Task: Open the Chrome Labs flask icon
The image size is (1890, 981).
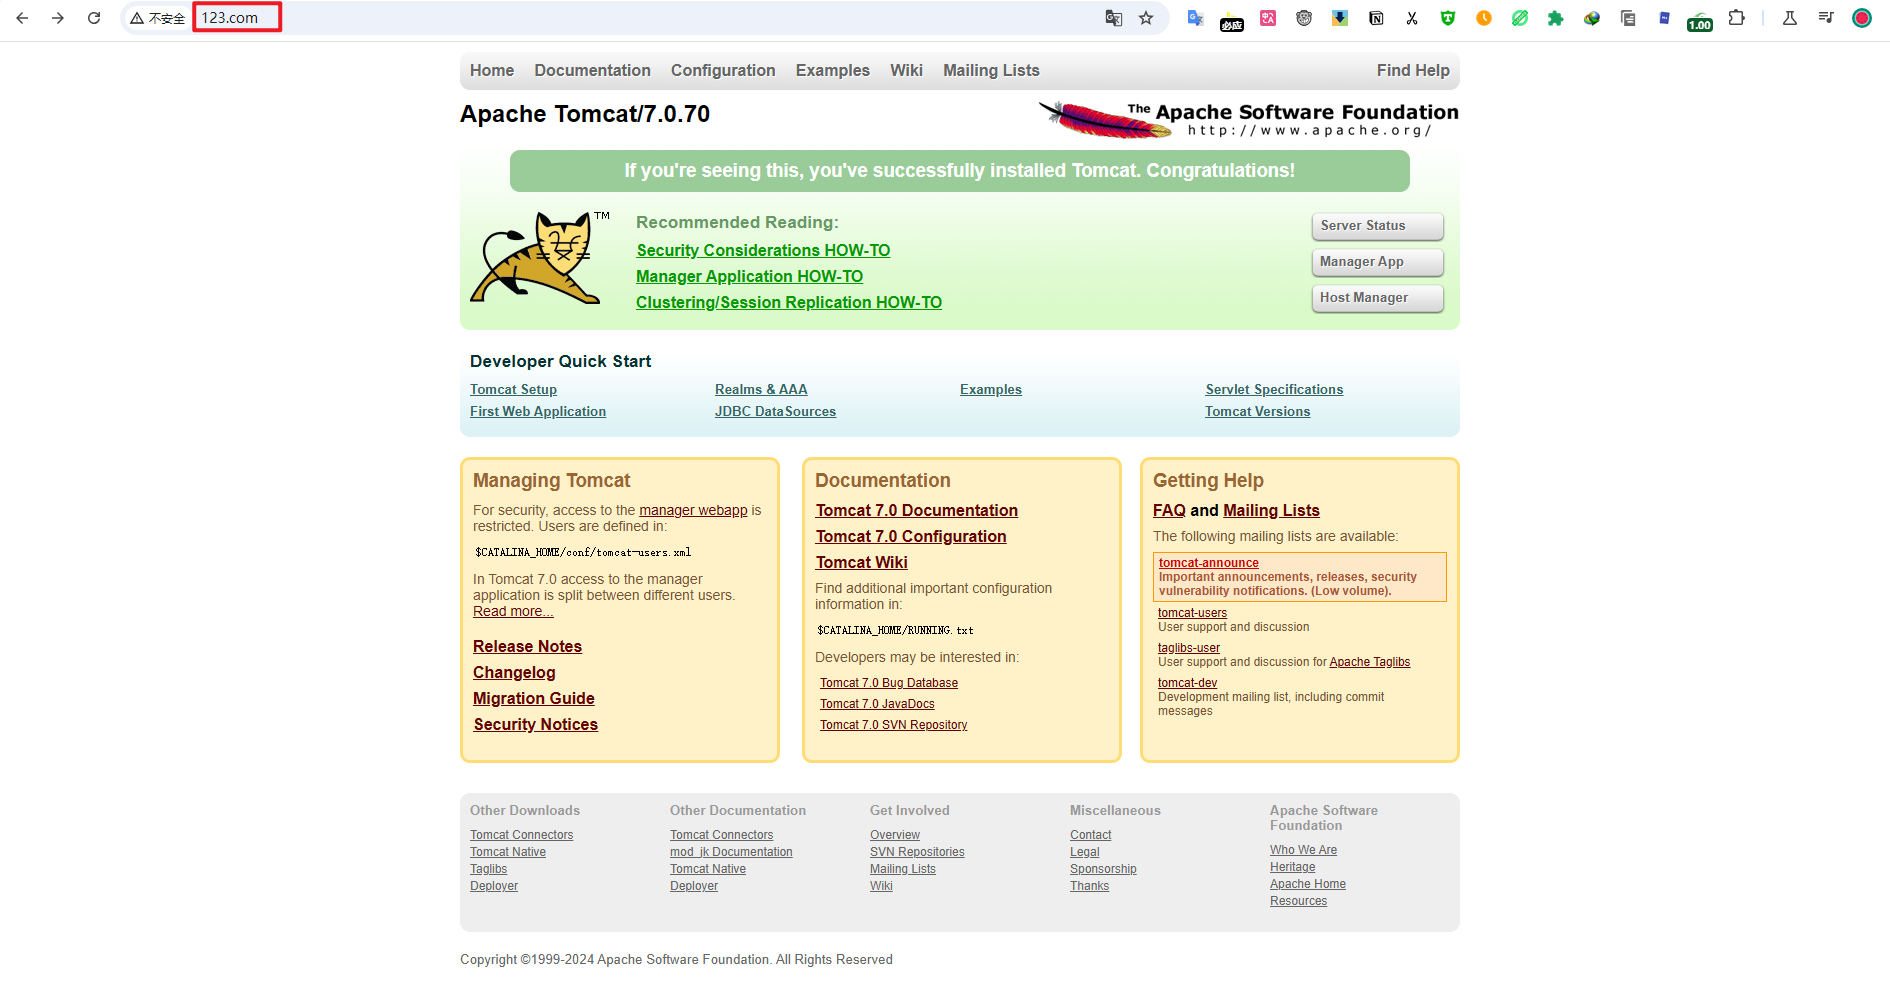Action: 1790,18
